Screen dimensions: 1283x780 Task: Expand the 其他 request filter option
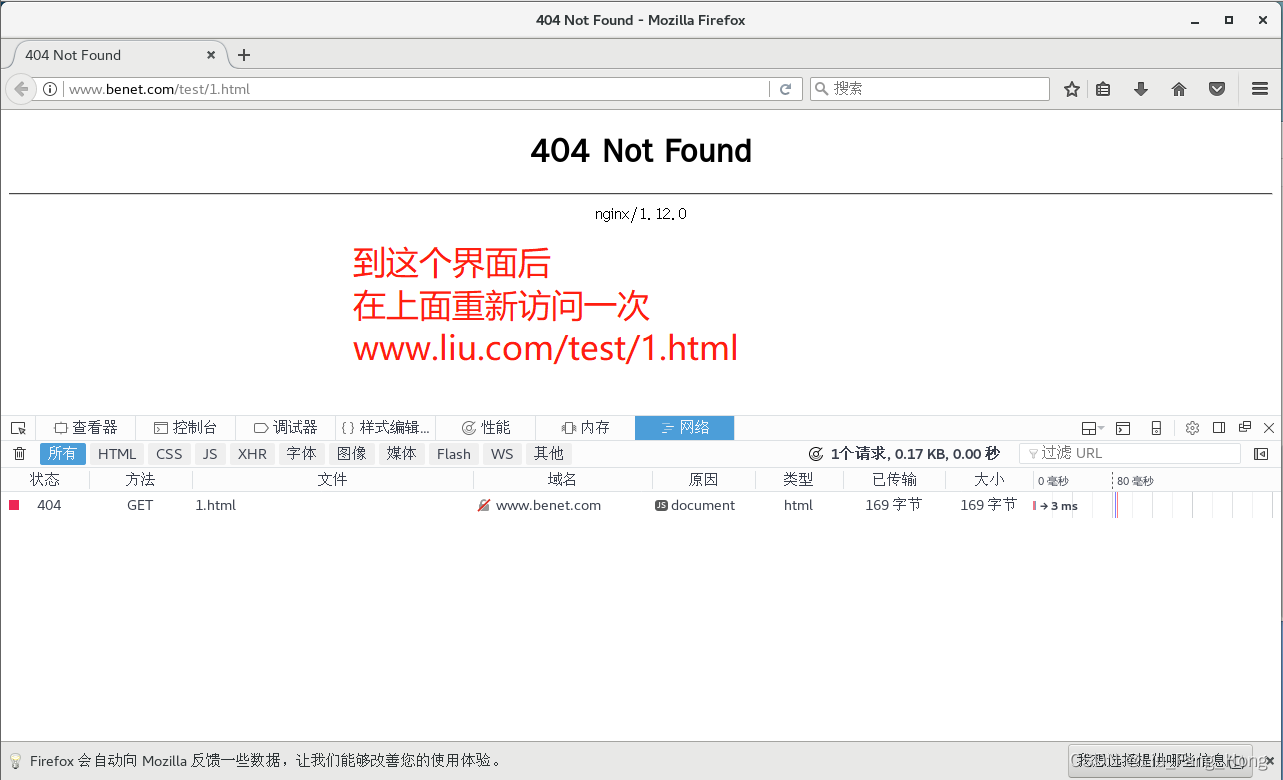point(548,453)
